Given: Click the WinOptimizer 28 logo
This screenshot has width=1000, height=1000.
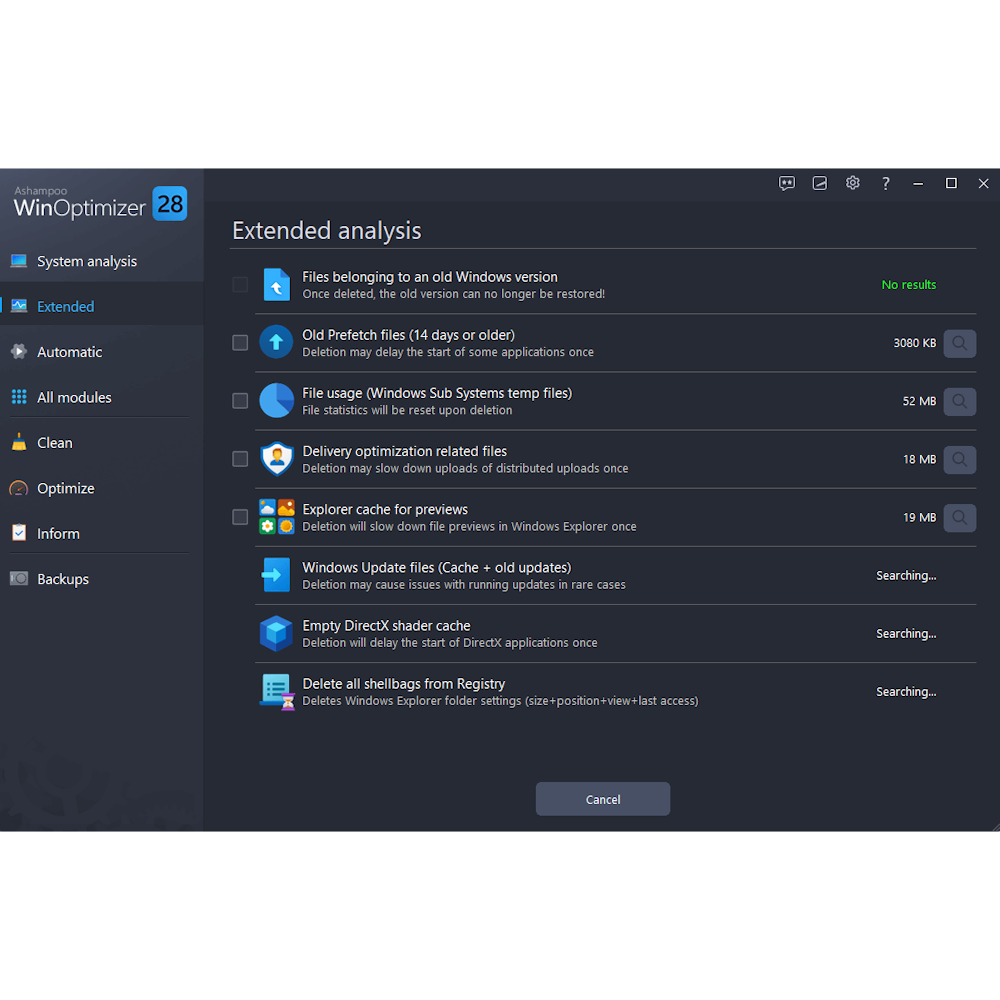Looking at the screenshot, I should tap(100, 203).
